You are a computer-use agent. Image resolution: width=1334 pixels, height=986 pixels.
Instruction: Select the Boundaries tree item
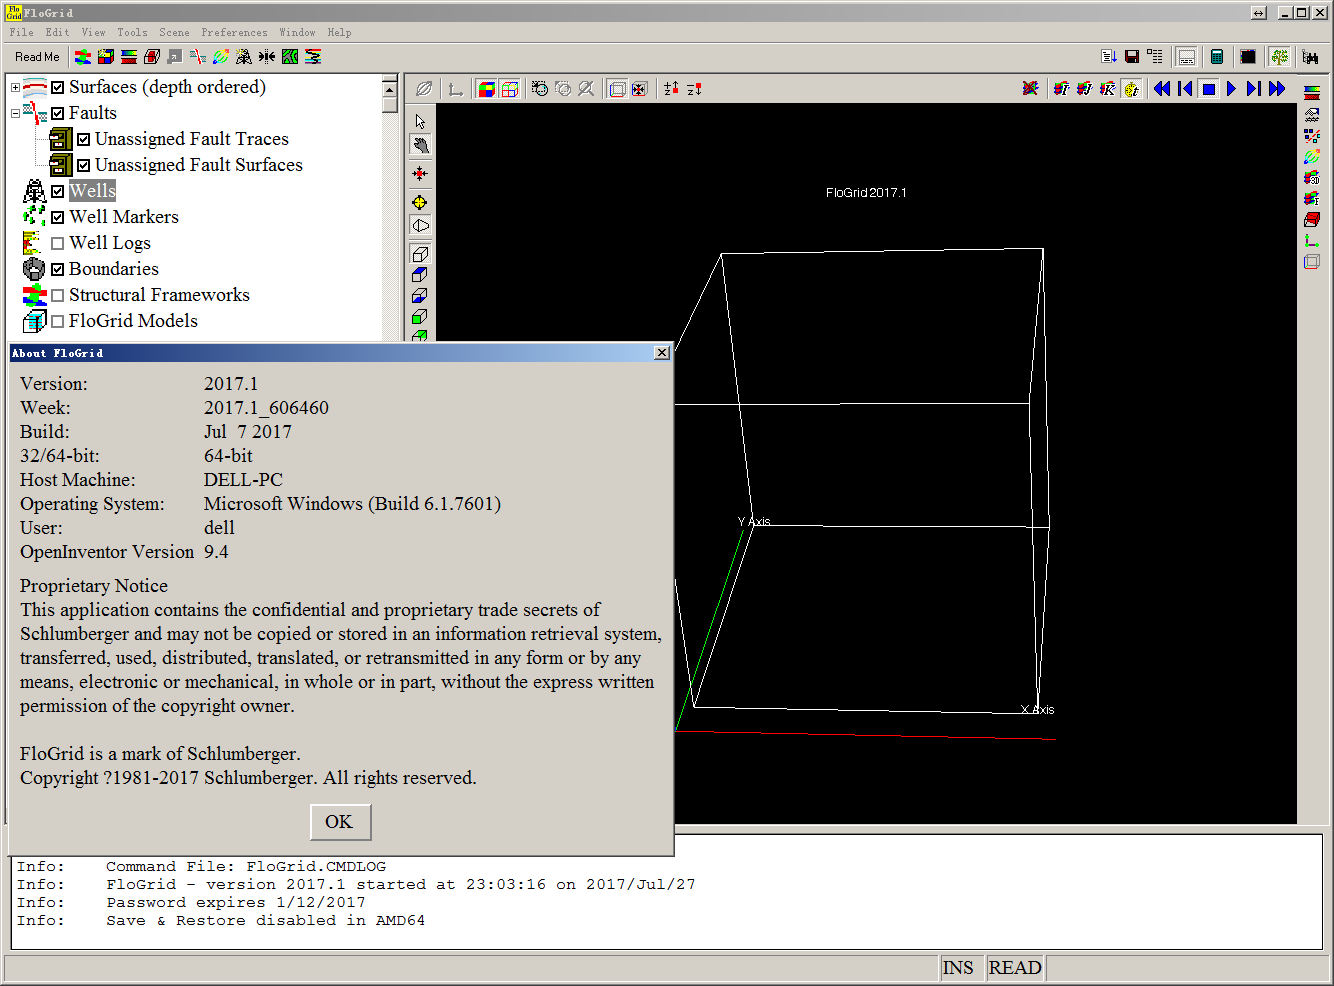click(x=114, y=269)
